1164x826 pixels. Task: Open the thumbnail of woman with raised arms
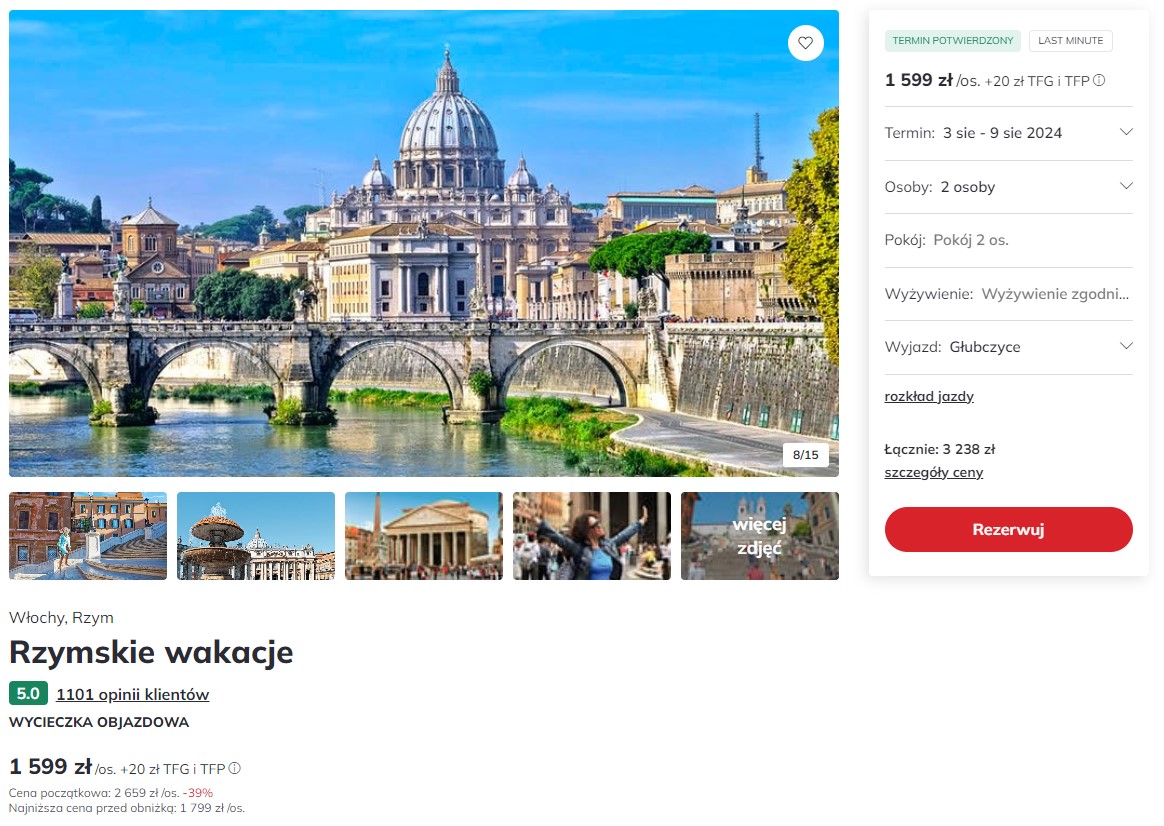click(x=592, y=536)
